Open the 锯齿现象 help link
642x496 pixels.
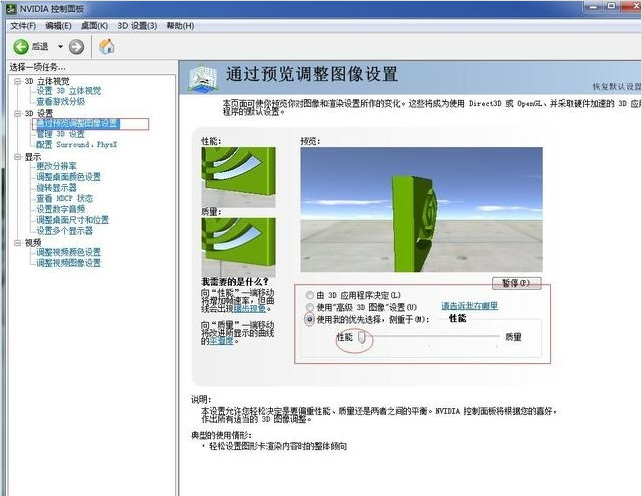[250, 308]
